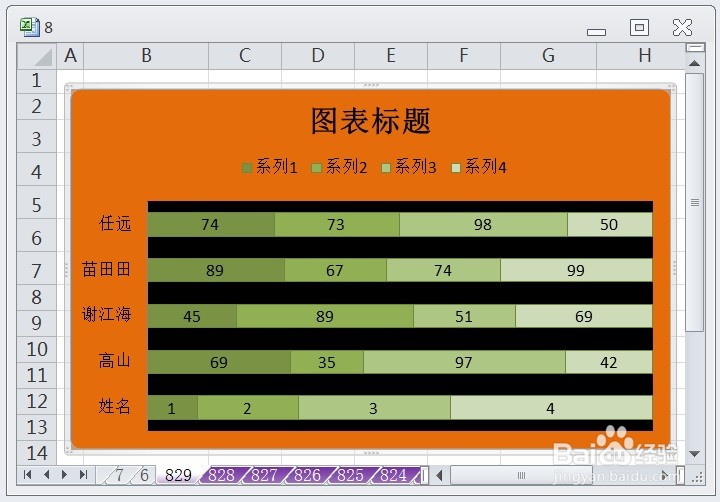Click the bar segment labeled 67
Viewport: 720px width, 502px height.
click(336, 270)
